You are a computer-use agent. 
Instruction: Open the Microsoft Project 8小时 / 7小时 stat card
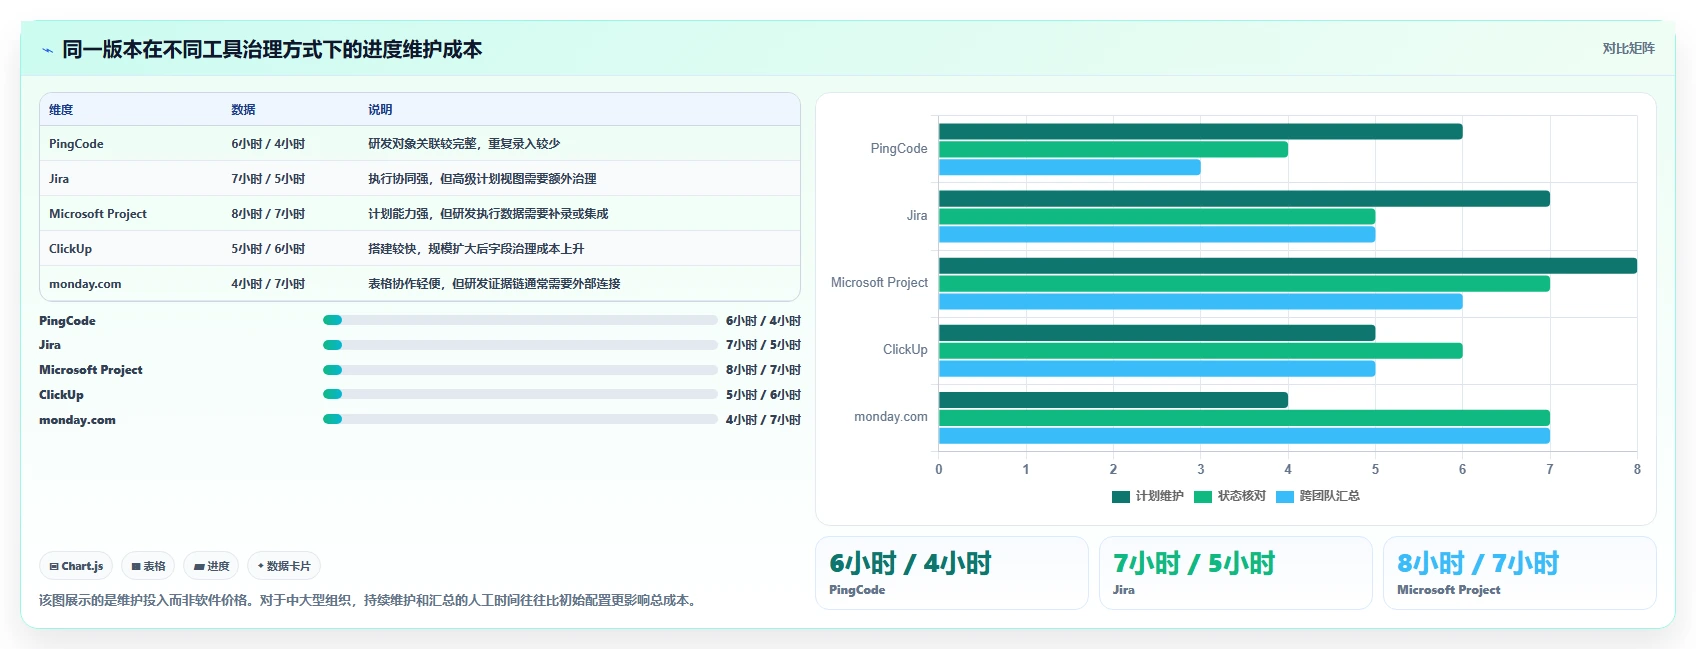[1520, 573]
